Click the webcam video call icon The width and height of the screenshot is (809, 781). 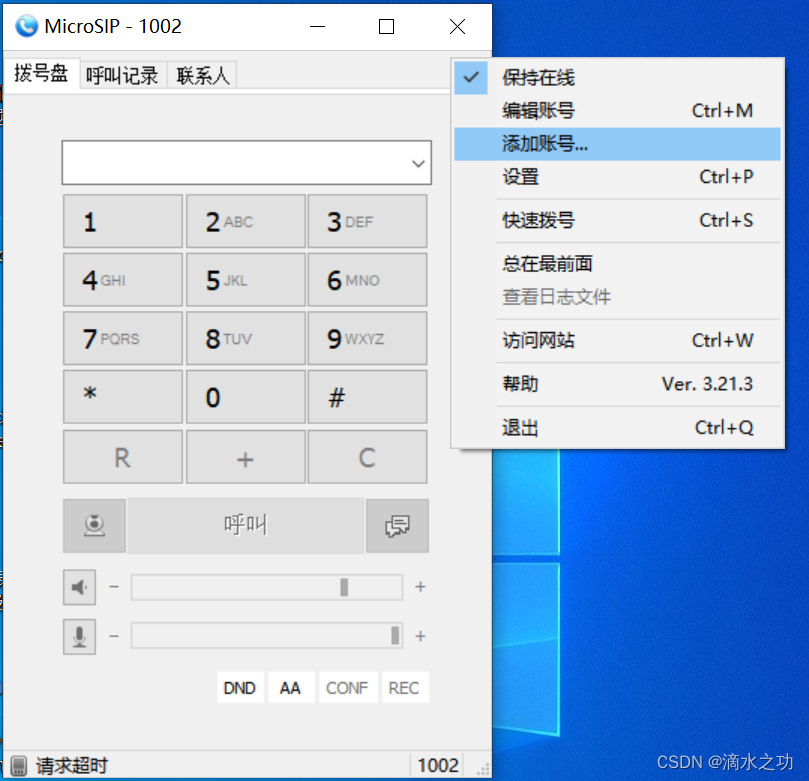coord(94,526)
